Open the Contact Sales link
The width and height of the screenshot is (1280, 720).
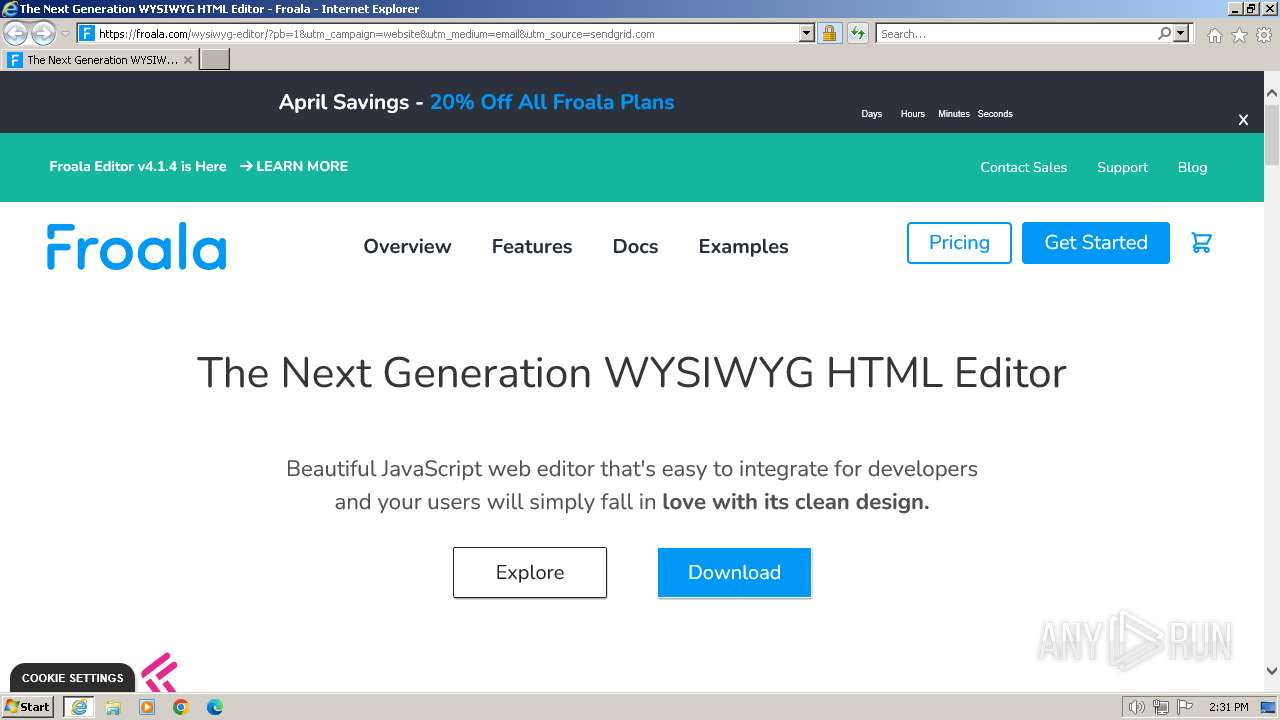click(1023, 167)
